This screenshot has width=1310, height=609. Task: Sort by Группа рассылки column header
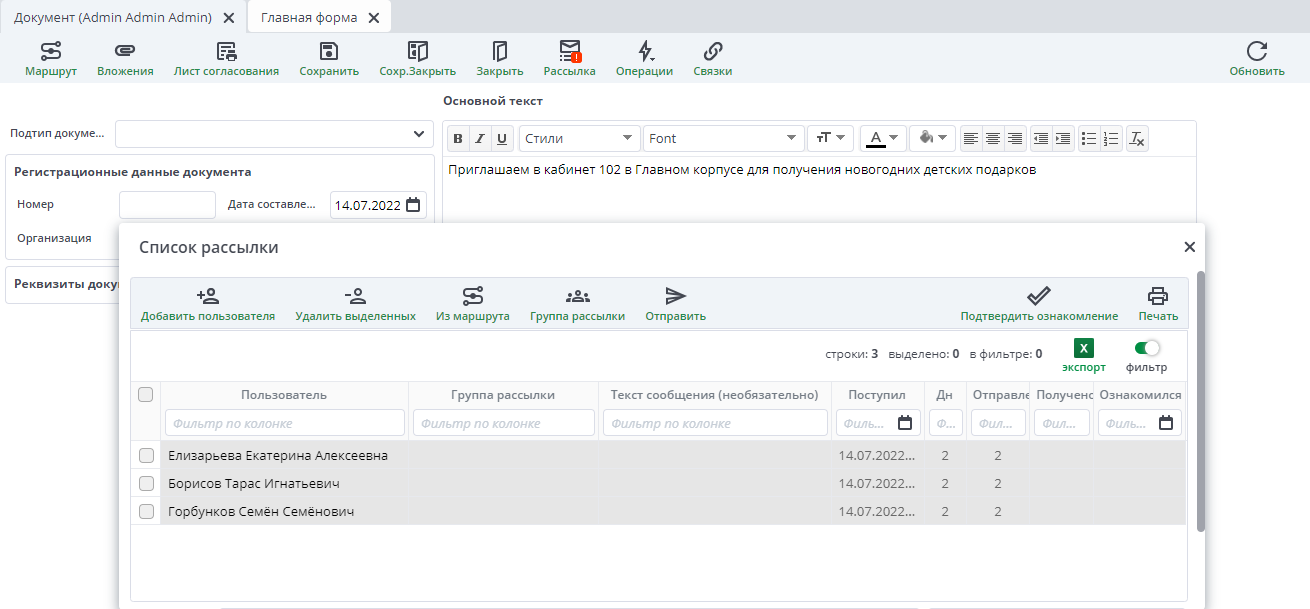(503, 395)
